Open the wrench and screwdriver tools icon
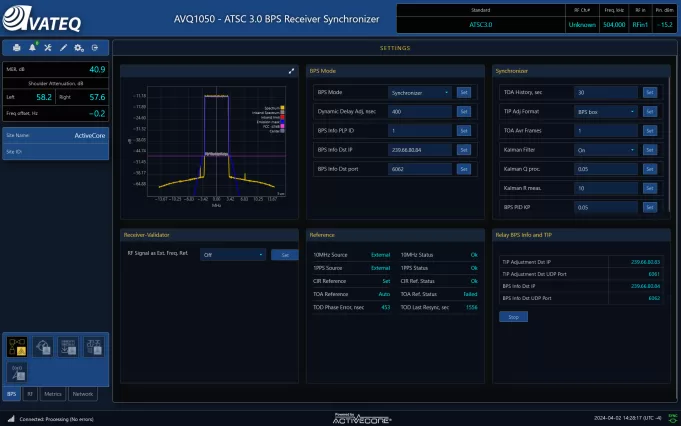The height and width of the screenshot is (426, 681). click(x=48, y=48)
